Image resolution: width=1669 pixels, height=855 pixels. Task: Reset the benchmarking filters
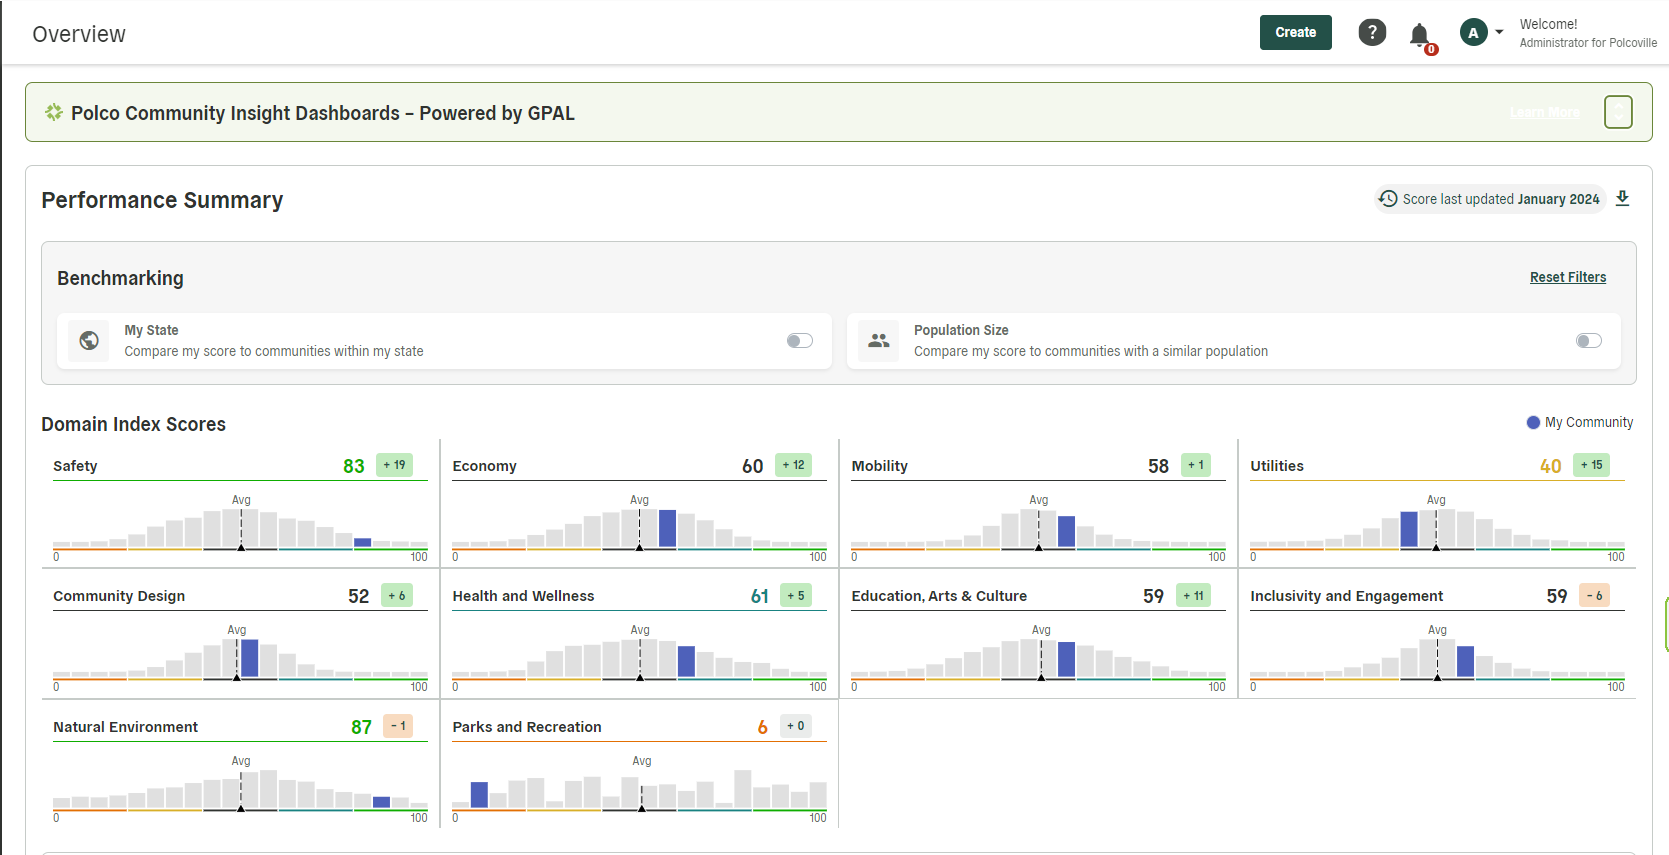click(x=1567, y=277)
